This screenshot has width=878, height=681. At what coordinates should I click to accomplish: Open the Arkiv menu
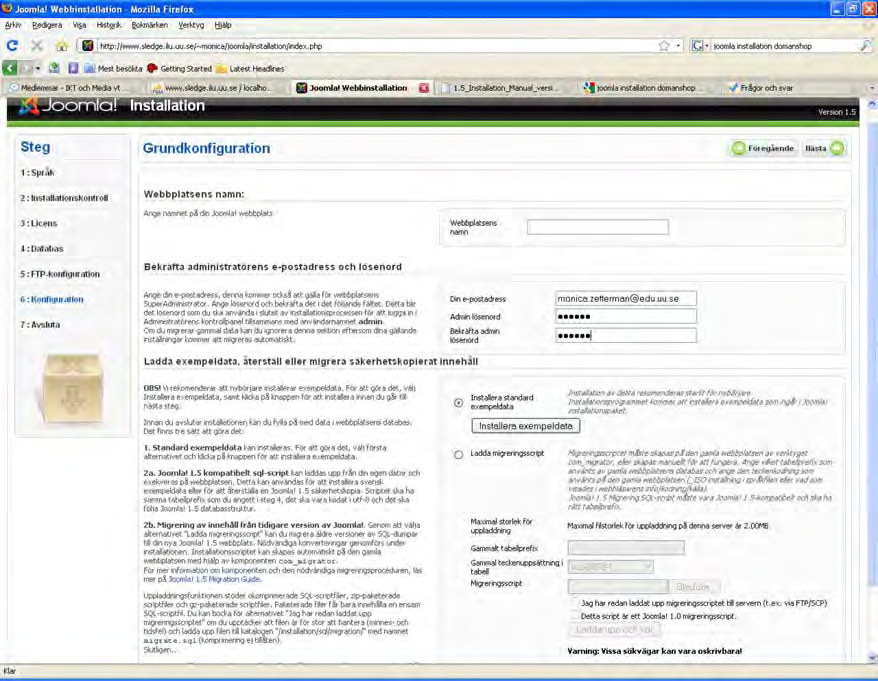pyautogui.click(x=13, y=25)
